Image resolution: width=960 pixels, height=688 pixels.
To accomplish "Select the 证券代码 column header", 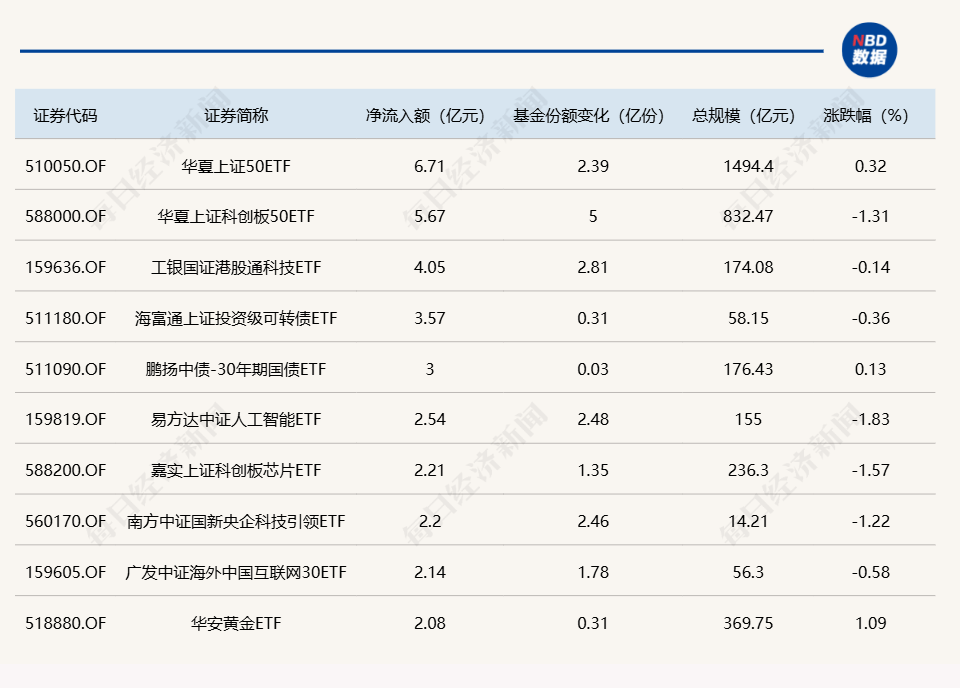I will [66, 115].
